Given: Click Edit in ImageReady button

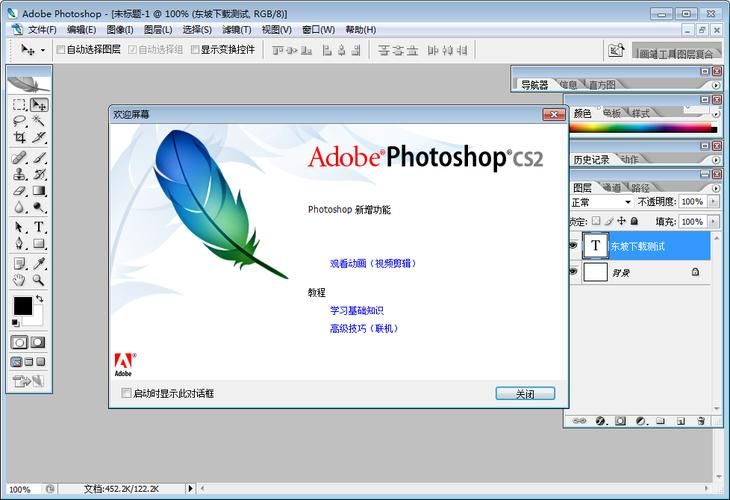Looking at the screenshot, I should click(x=28, y=382).
